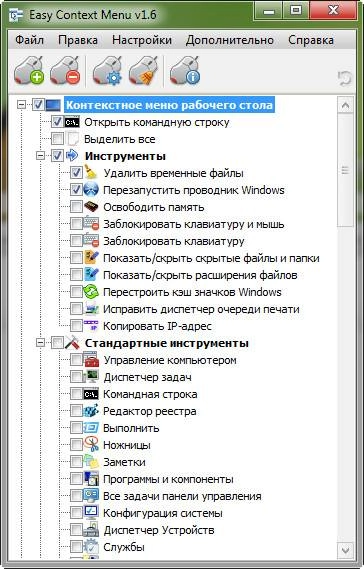The width and height of the screenshot is (364, 569).
Task: Select the Командная строка tree item
Action: point(150,394)
